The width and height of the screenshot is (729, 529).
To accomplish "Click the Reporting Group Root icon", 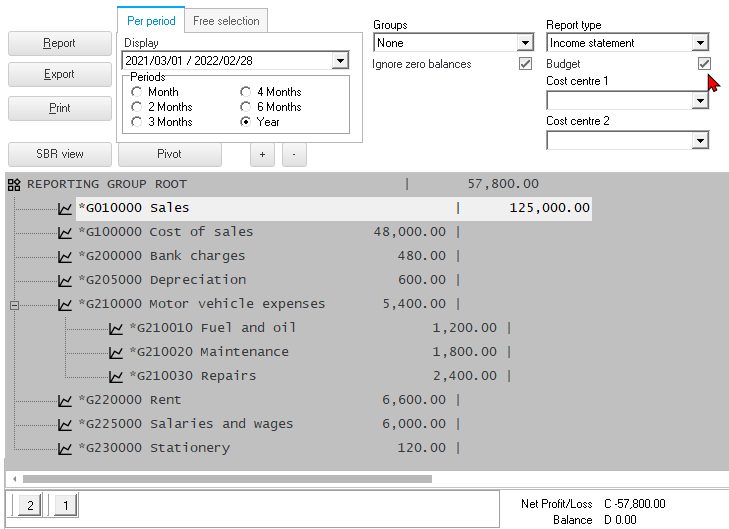I will pyautogui.click(x=14, y=184).
